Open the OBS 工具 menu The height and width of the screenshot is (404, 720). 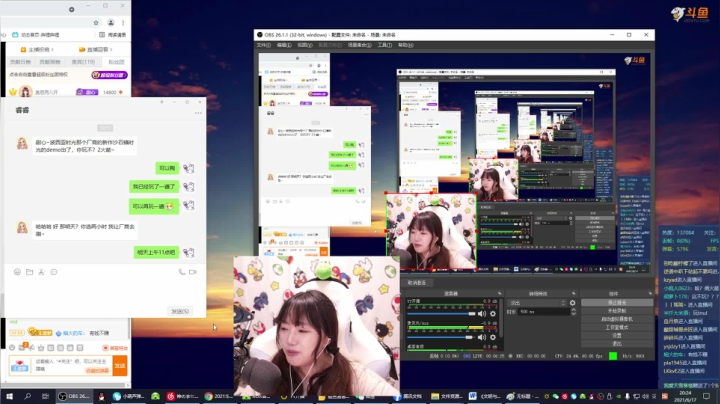coord(384,45)
